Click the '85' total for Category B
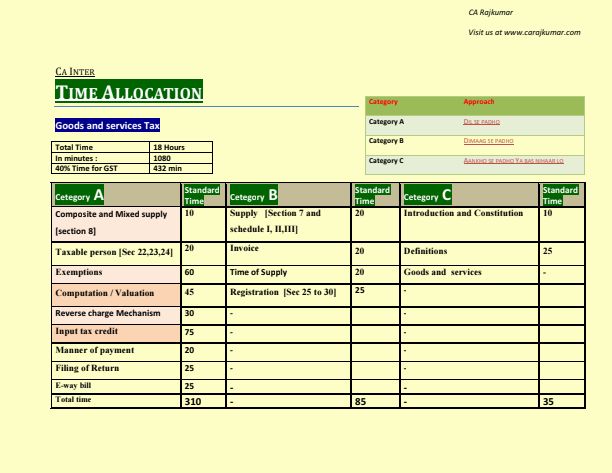Viewport: 612px width, 473px height. pyautogui.click(x=375, y=401)
